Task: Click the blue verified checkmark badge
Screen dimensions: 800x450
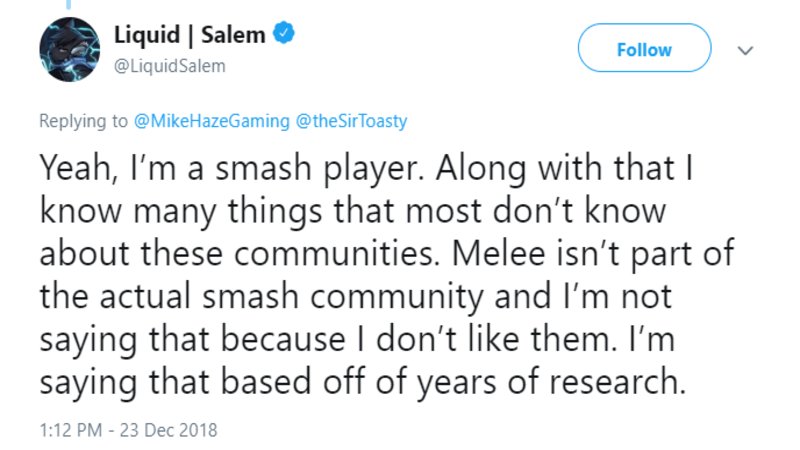Action: [x=284, y=33]
